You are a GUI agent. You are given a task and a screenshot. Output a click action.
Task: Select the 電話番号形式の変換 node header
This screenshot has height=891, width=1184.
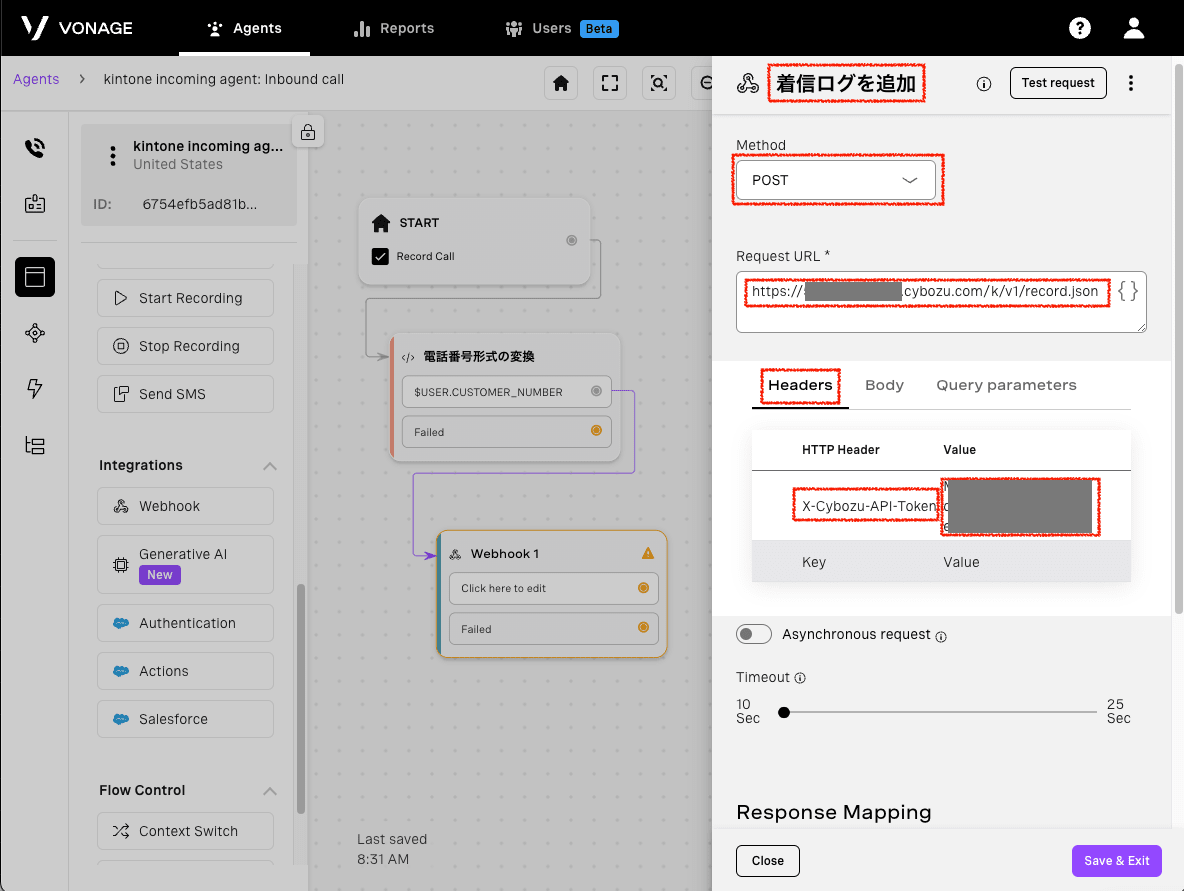click(x=479, y=356)
